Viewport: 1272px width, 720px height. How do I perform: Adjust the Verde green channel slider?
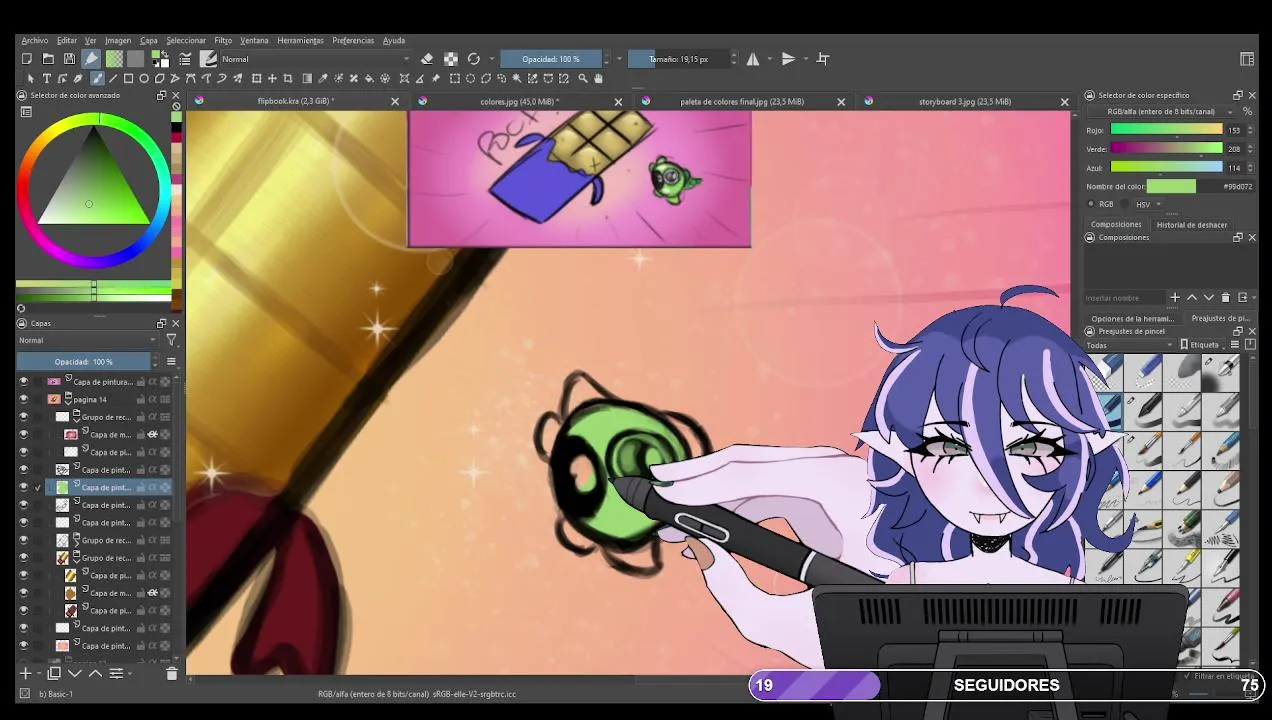[x=1166, y=149]
